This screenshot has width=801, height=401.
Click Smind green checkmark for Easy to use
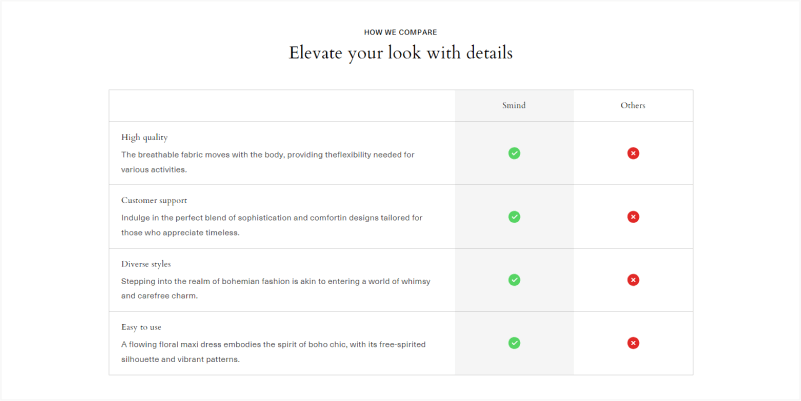tap(514, 343)
